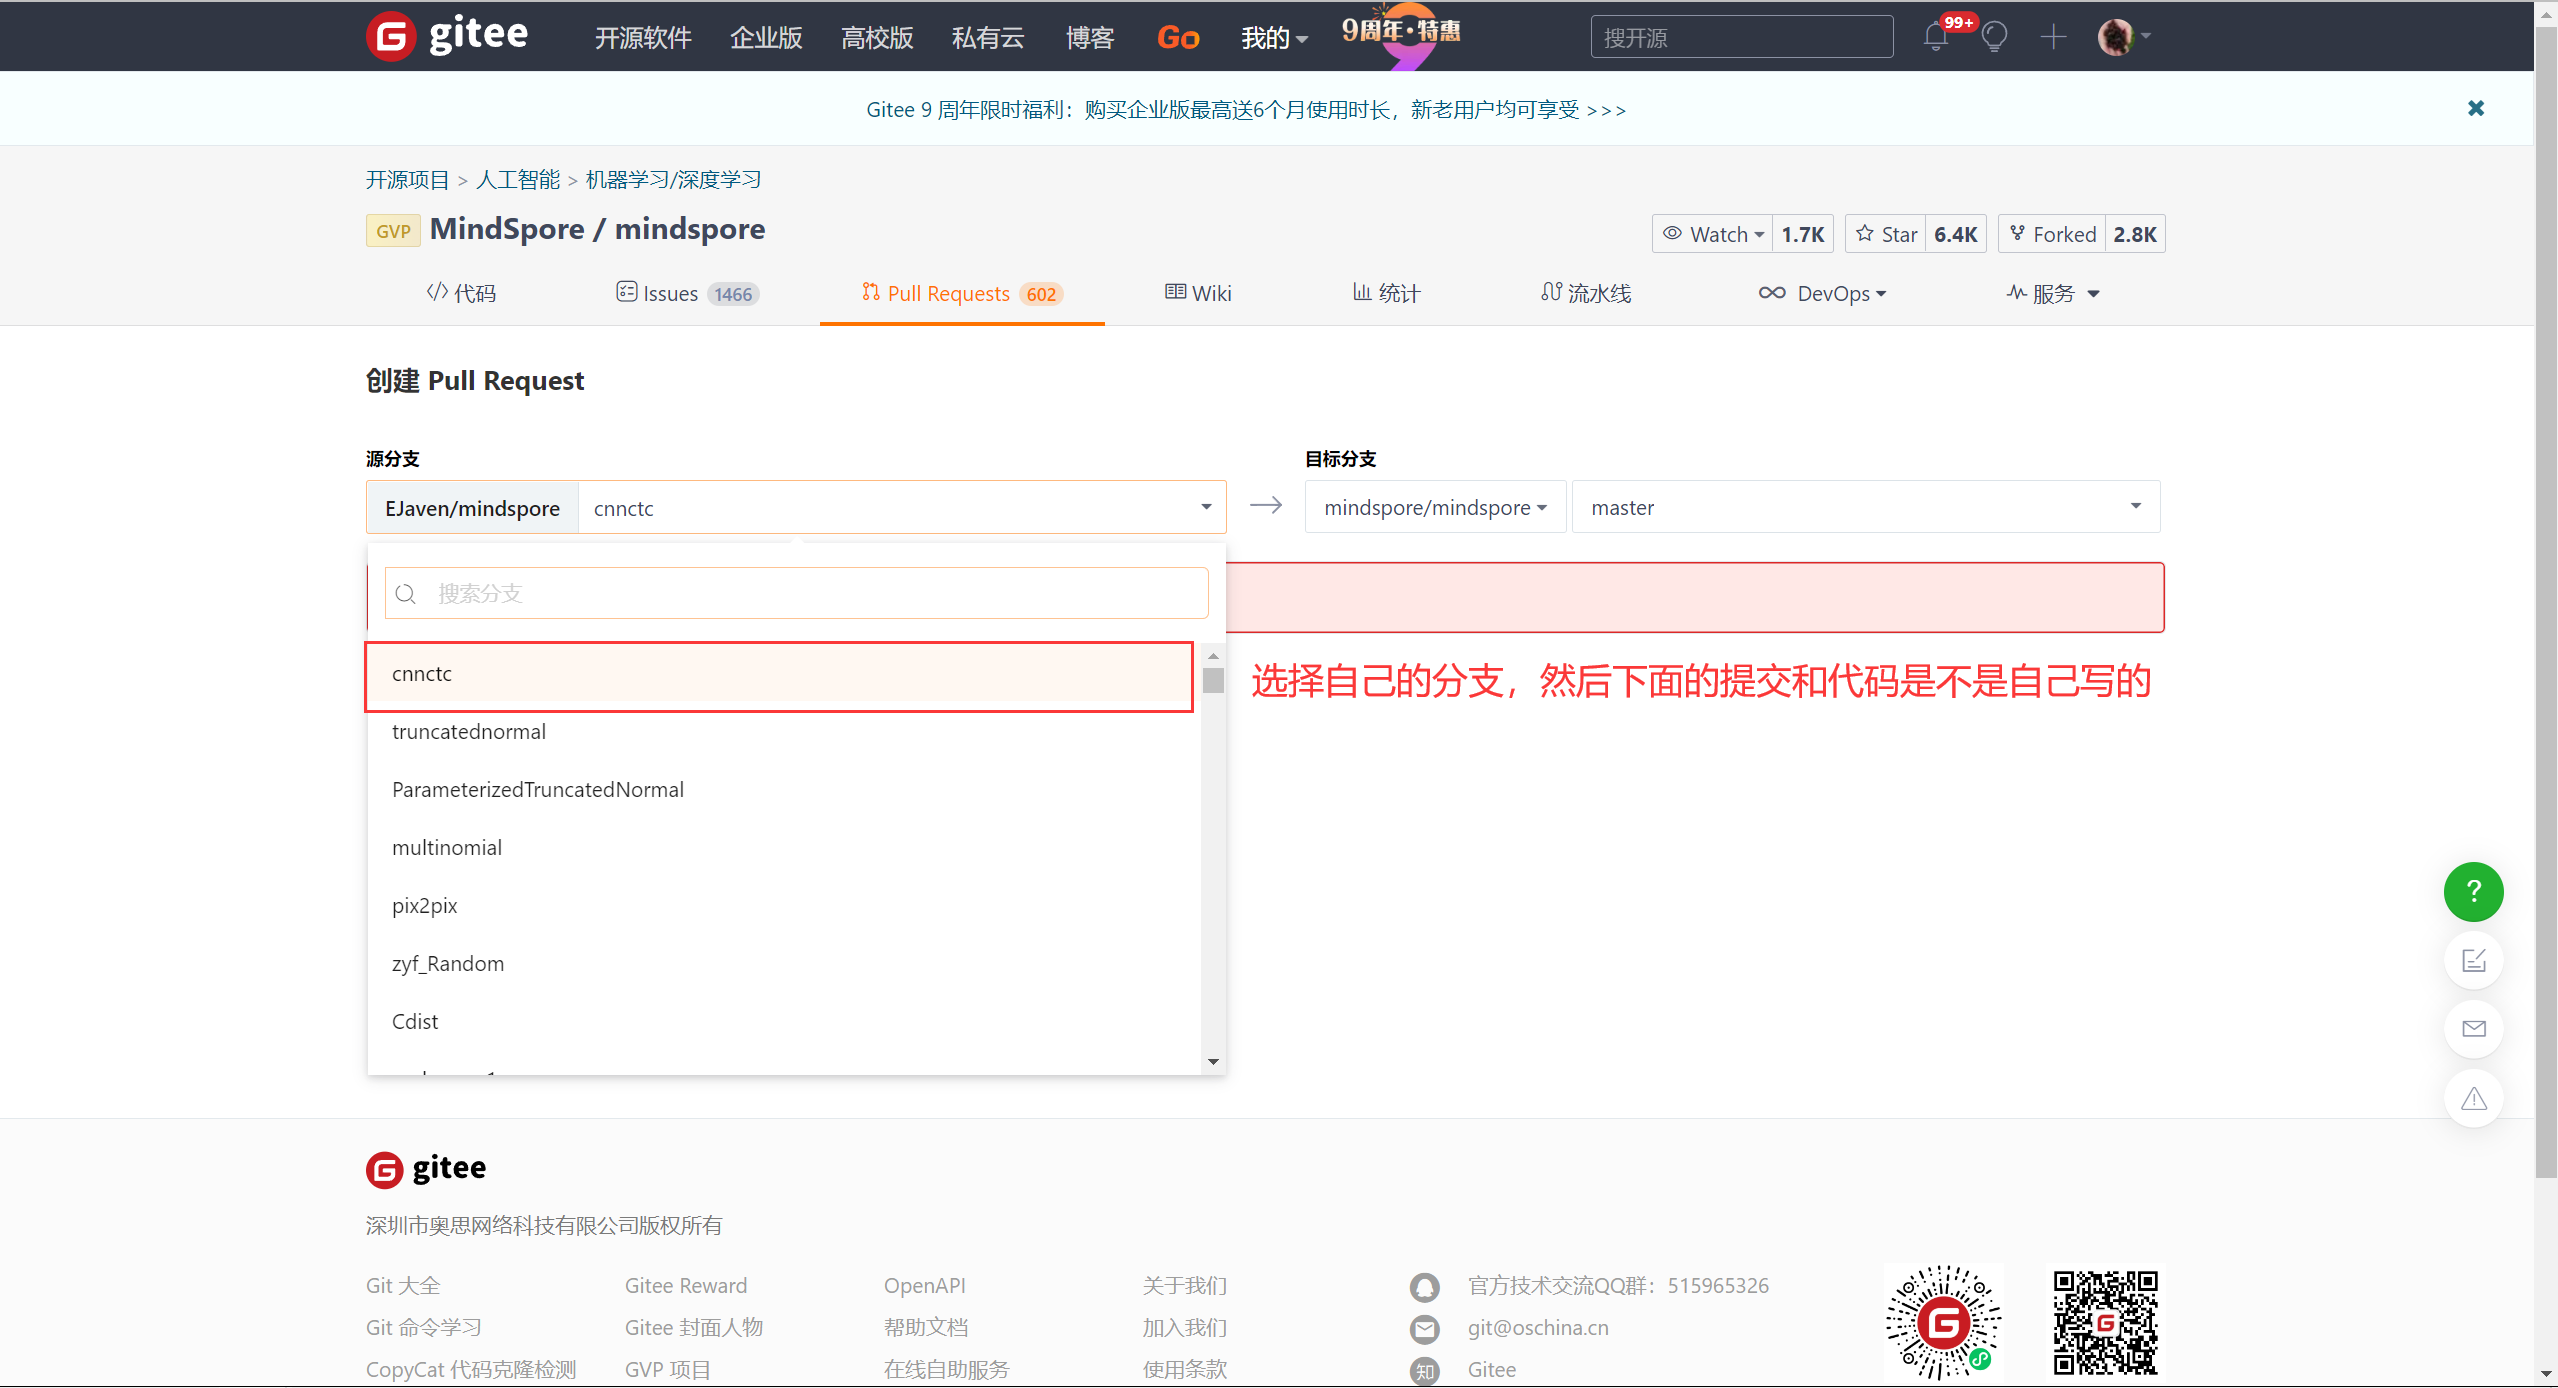Open the Wiki tab
This screenshot has width=2558, height=1388.
tap(1198, 293)
